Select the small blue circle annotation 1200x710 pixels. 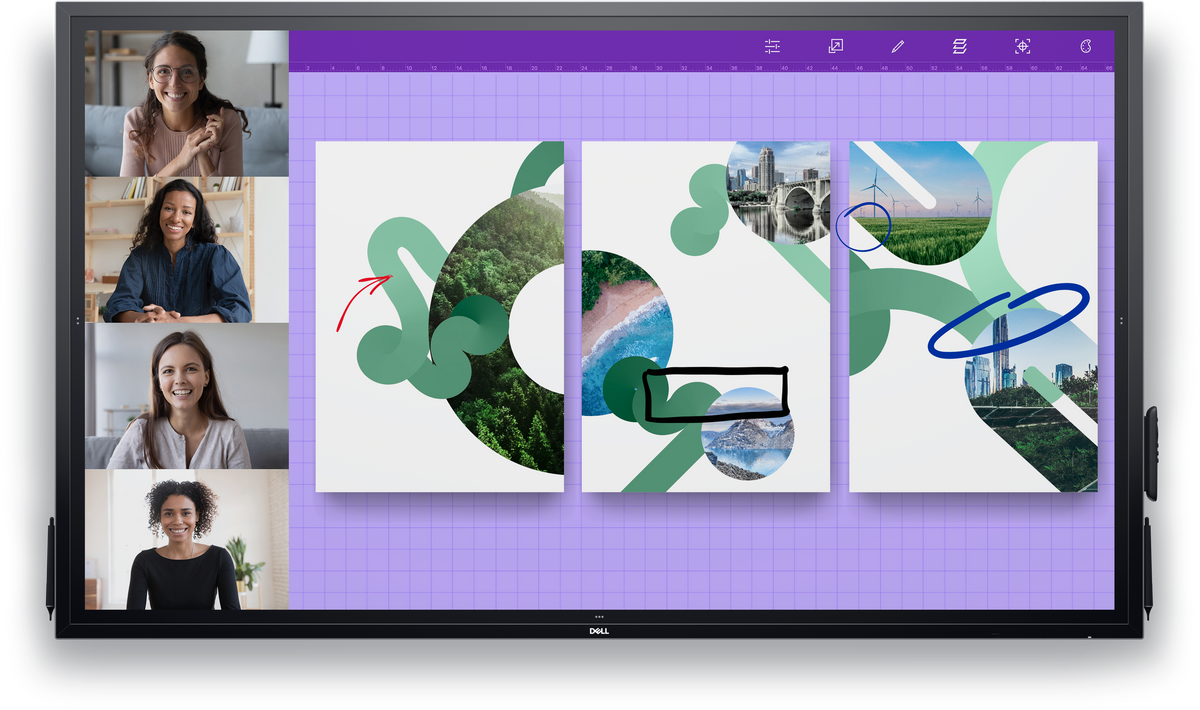[862, 226]
